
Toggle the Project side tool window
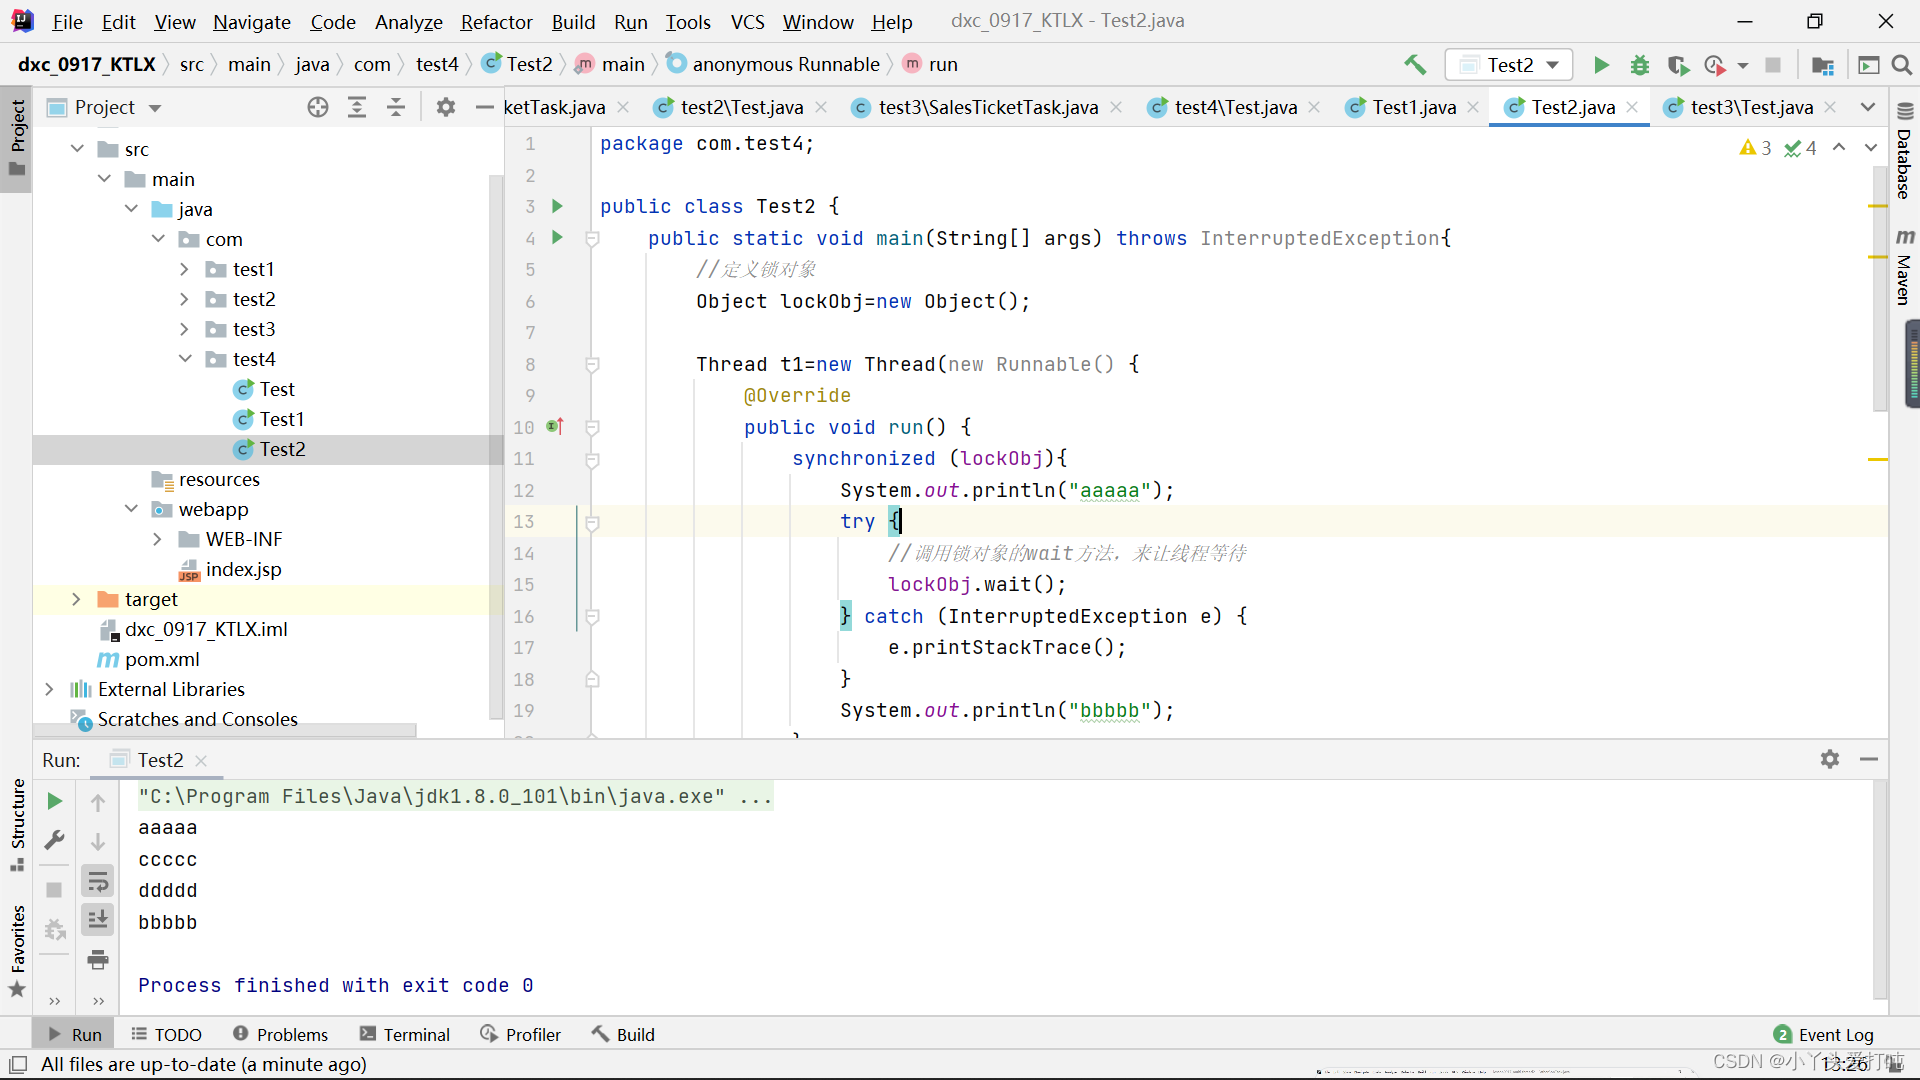(x=17, y=139)
